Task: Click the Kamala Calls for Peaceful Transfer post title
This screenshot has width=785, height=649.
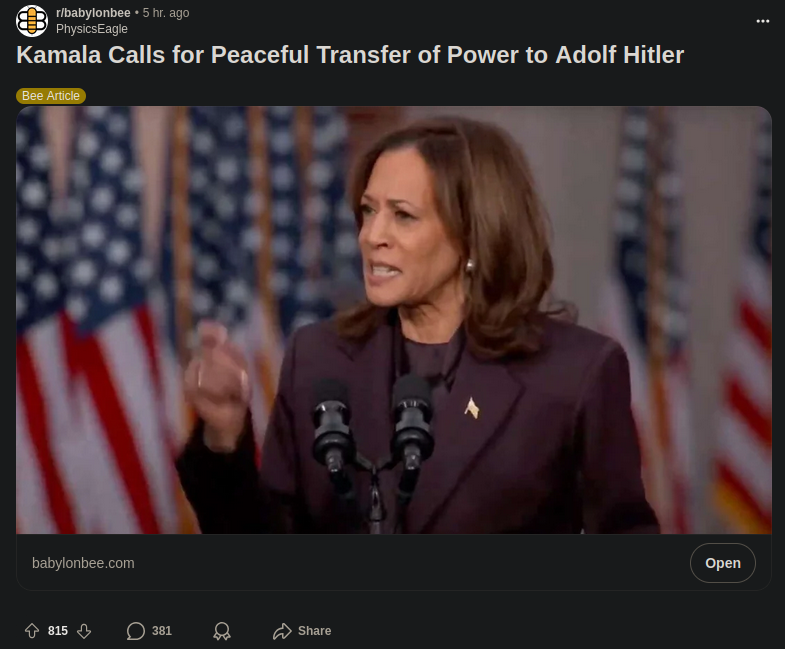Action: tap(350, 55)
